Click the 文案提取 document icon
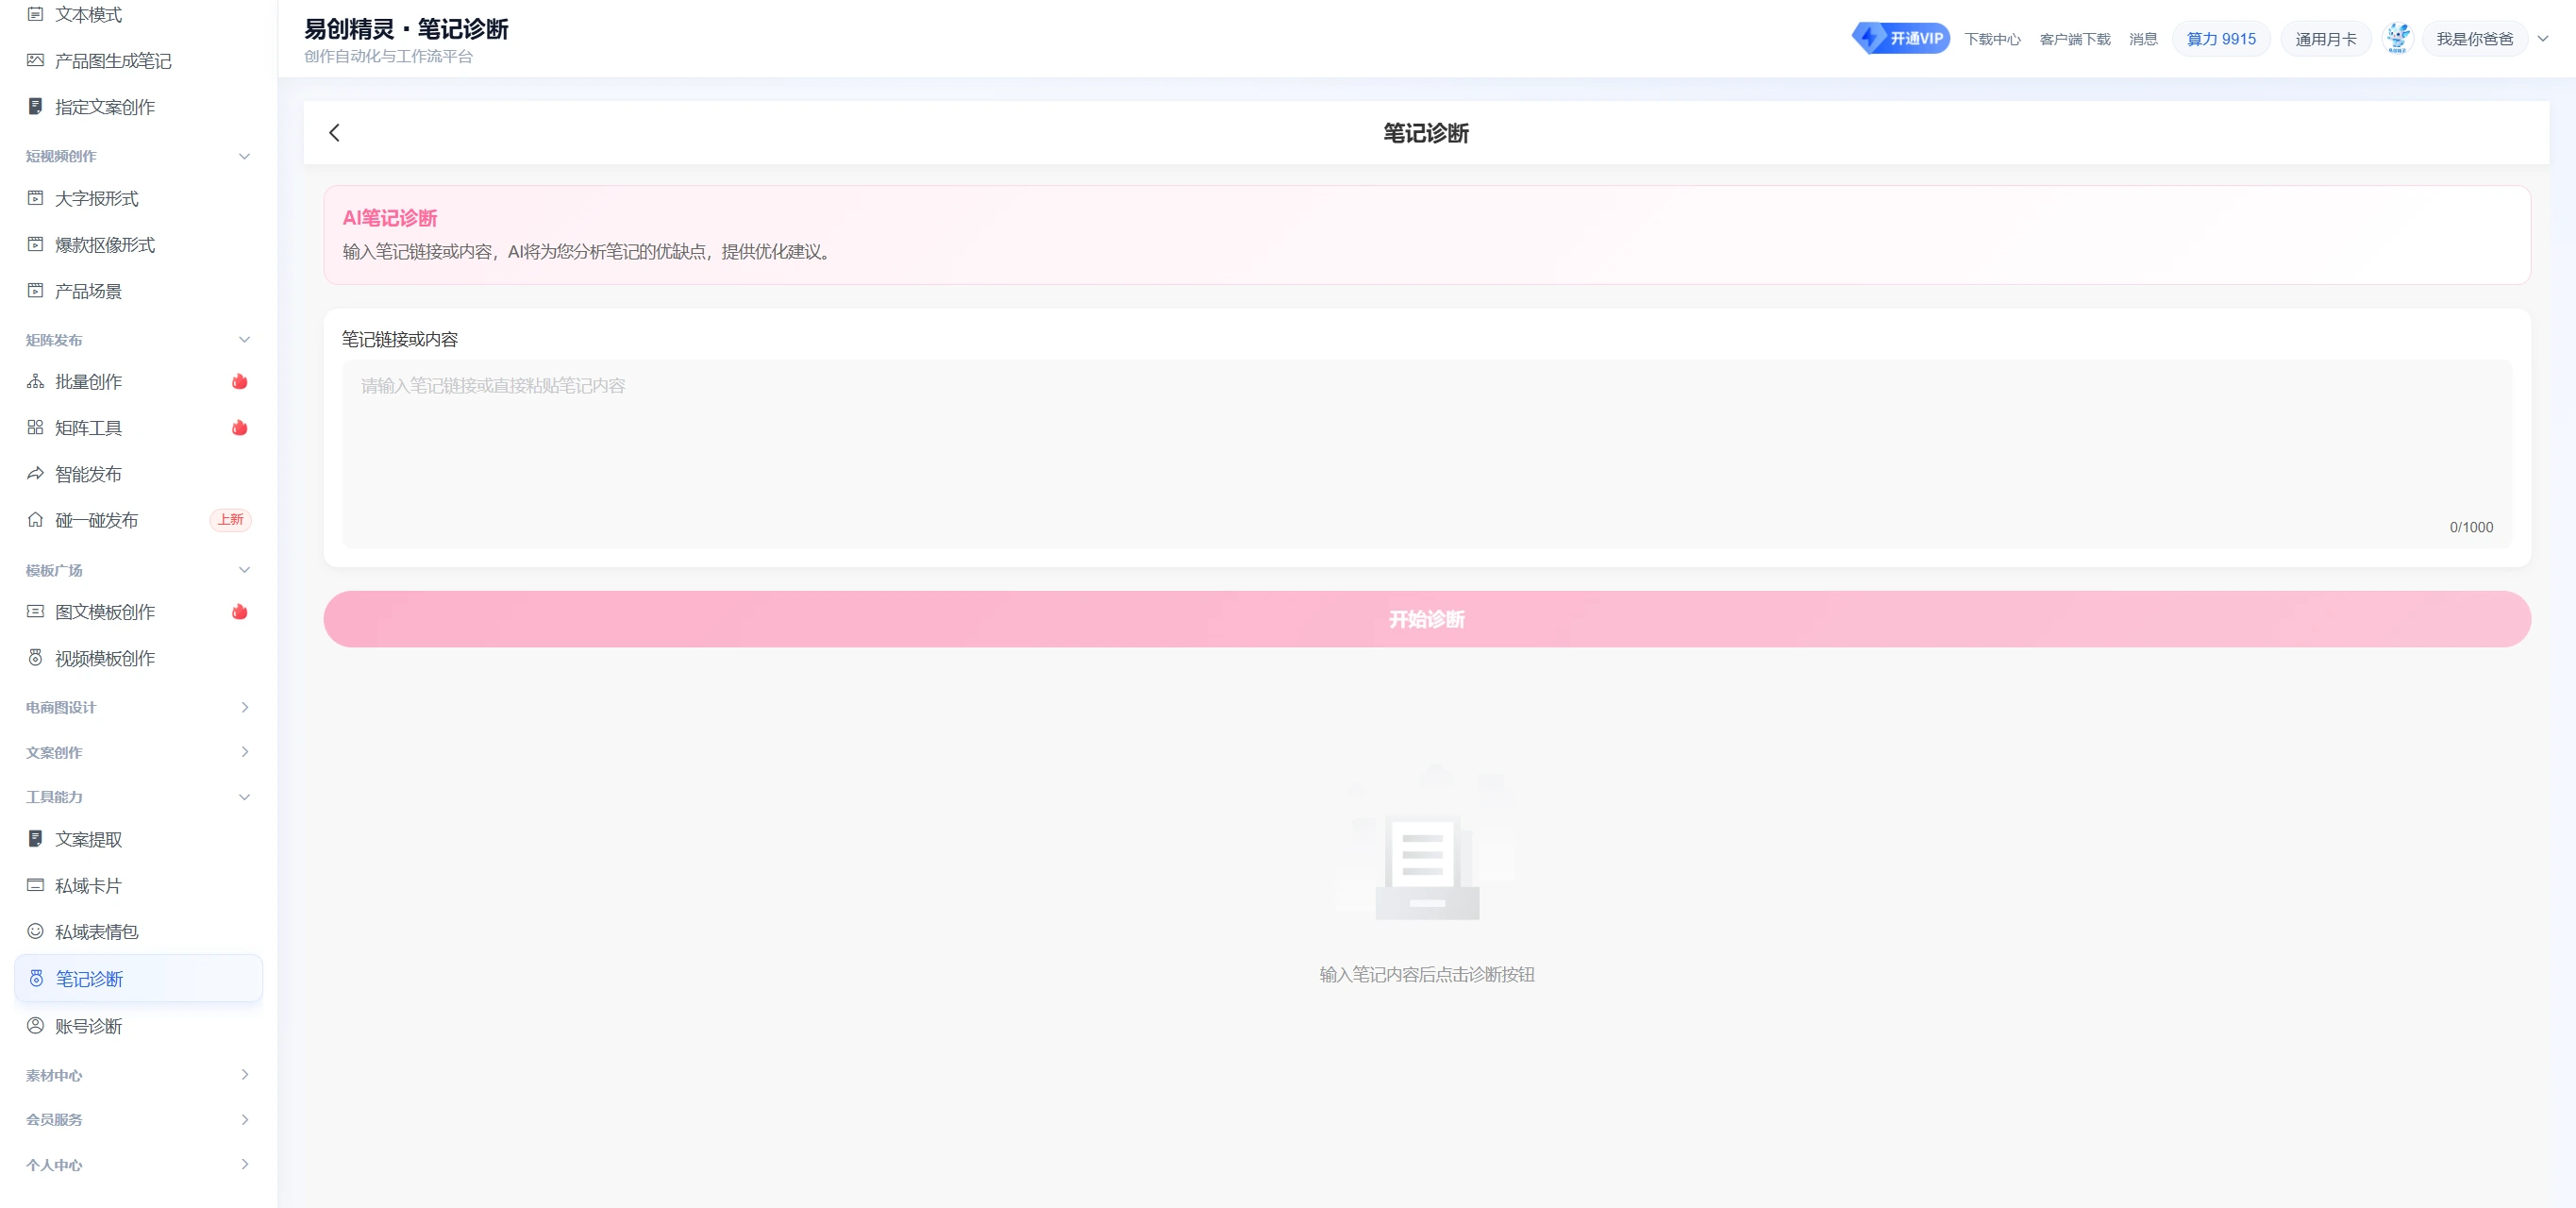The height and width of the screenshot is (1208, 2576). 35,838
